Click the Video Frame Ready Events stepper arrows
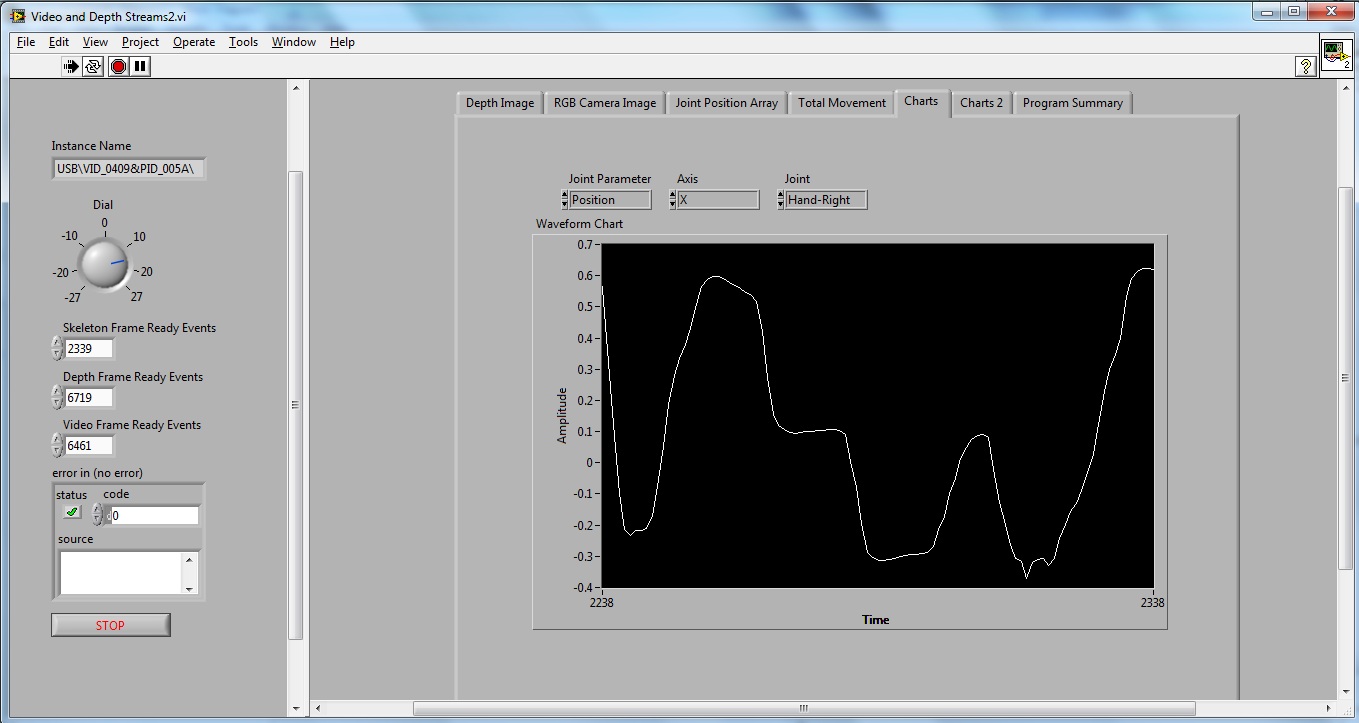1359x723 pixels. (x=56, y=445)
